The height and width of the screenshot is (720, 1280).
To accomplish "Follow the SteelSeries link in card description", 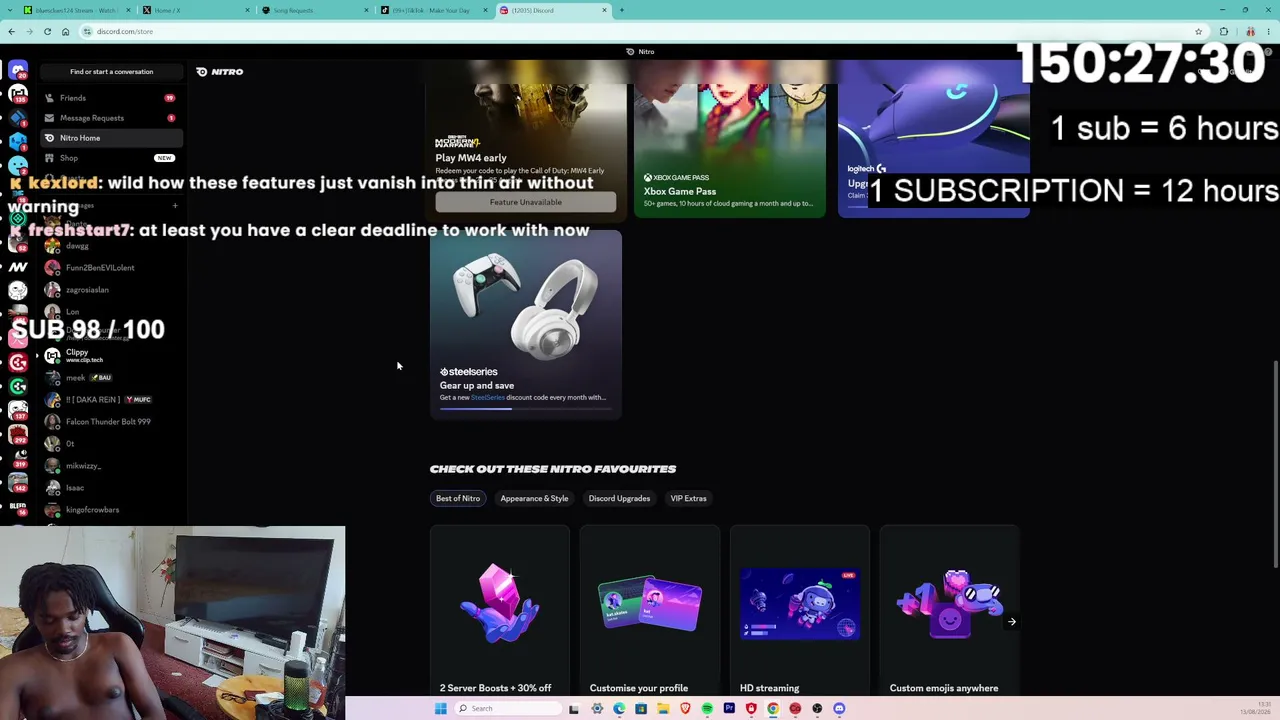I will point(488,398).
